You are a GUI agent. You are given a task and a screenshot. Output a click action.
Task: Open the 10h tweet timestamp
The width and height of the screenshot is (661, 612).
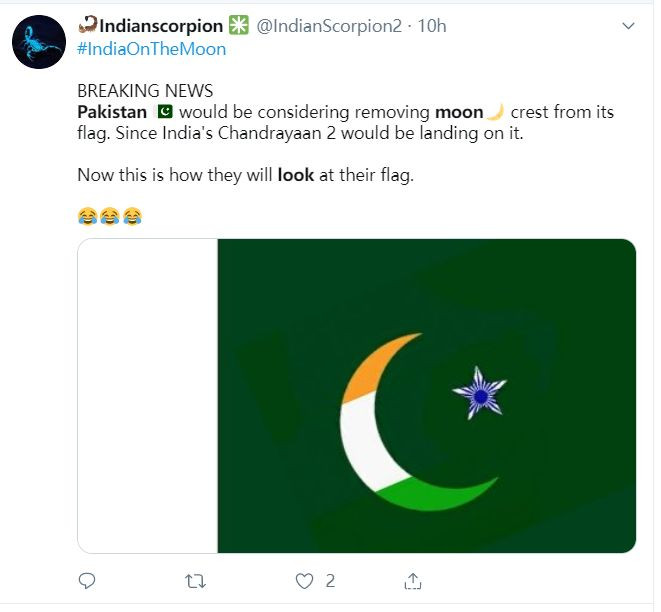tap(432, 26)
